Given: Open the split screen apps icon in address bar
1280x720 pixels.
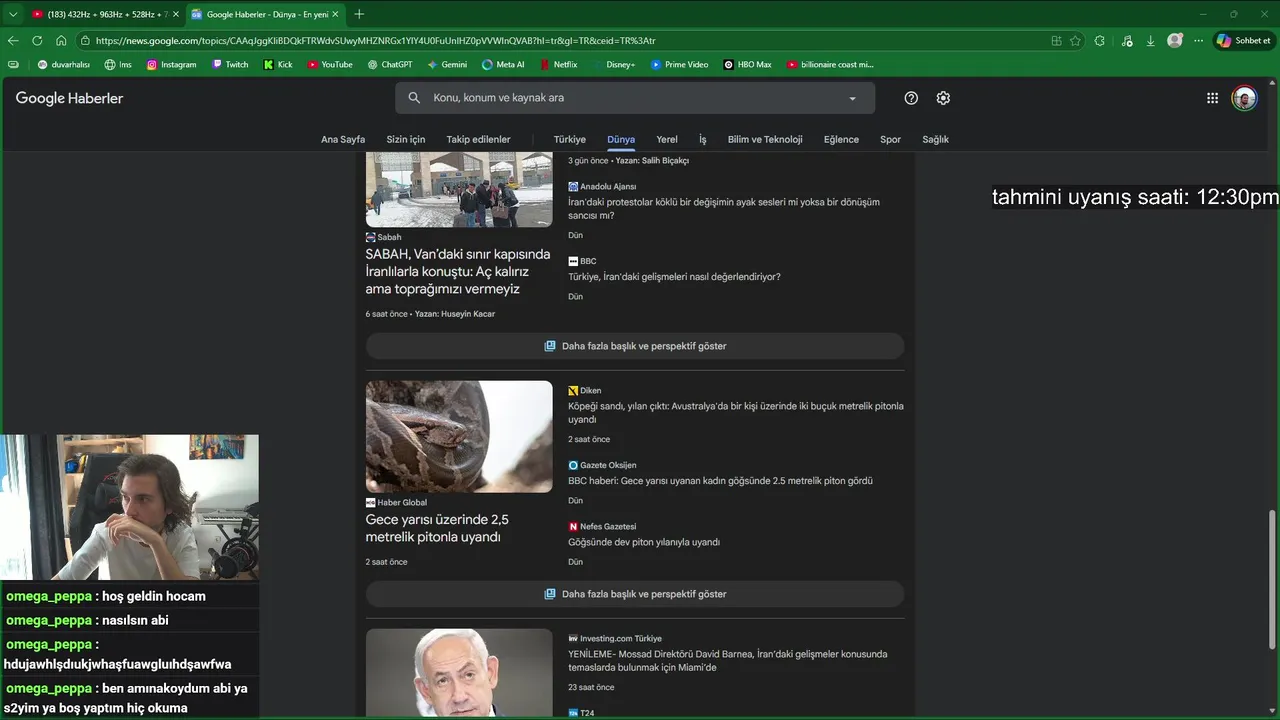Looking at the screenshot, I should 1056,41.
